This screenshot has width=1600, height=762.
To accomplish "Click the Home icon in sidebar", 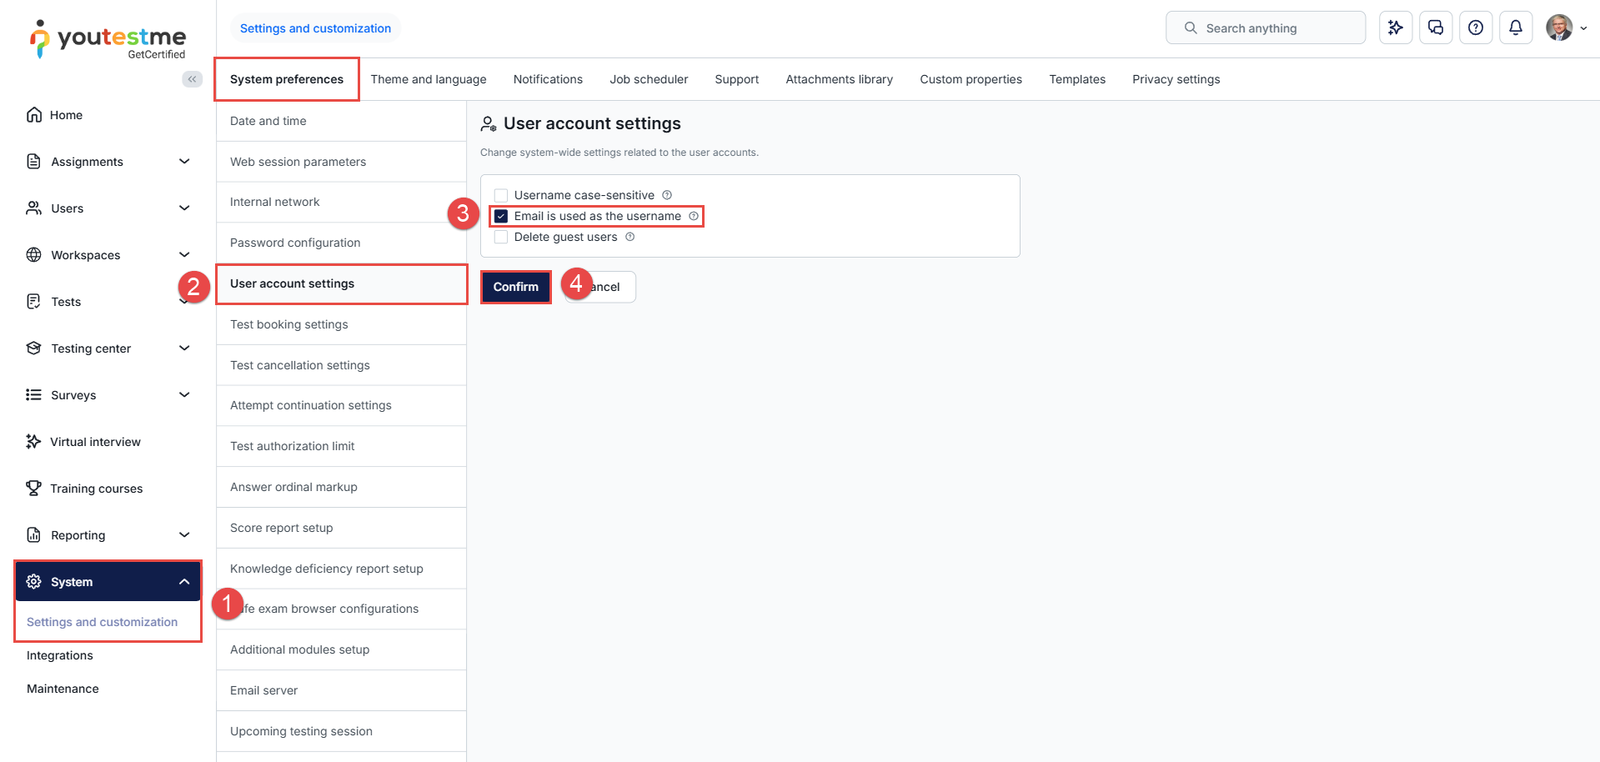I will tap(34, 115).
